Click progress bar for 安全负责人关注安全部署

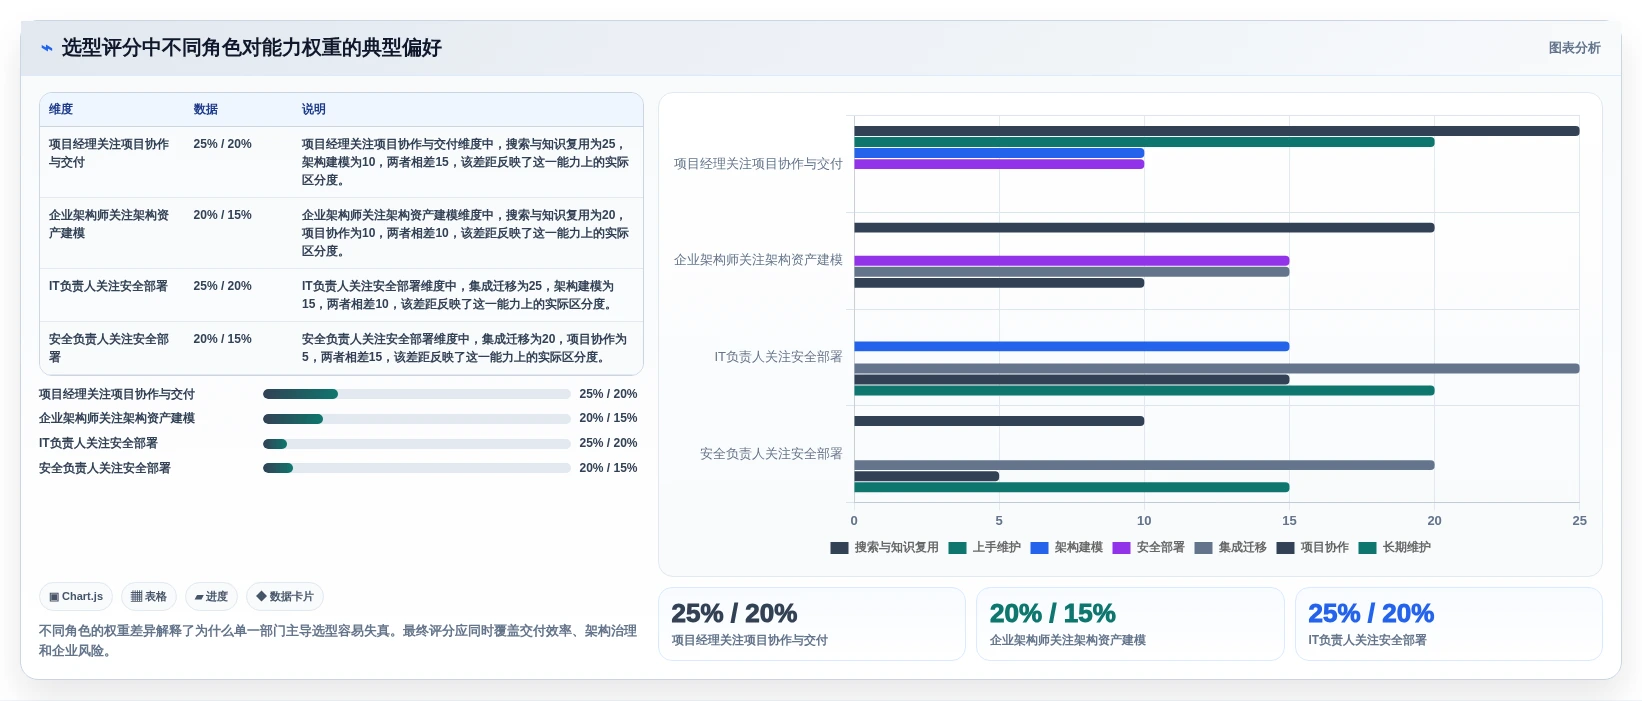tap(416, 468)
